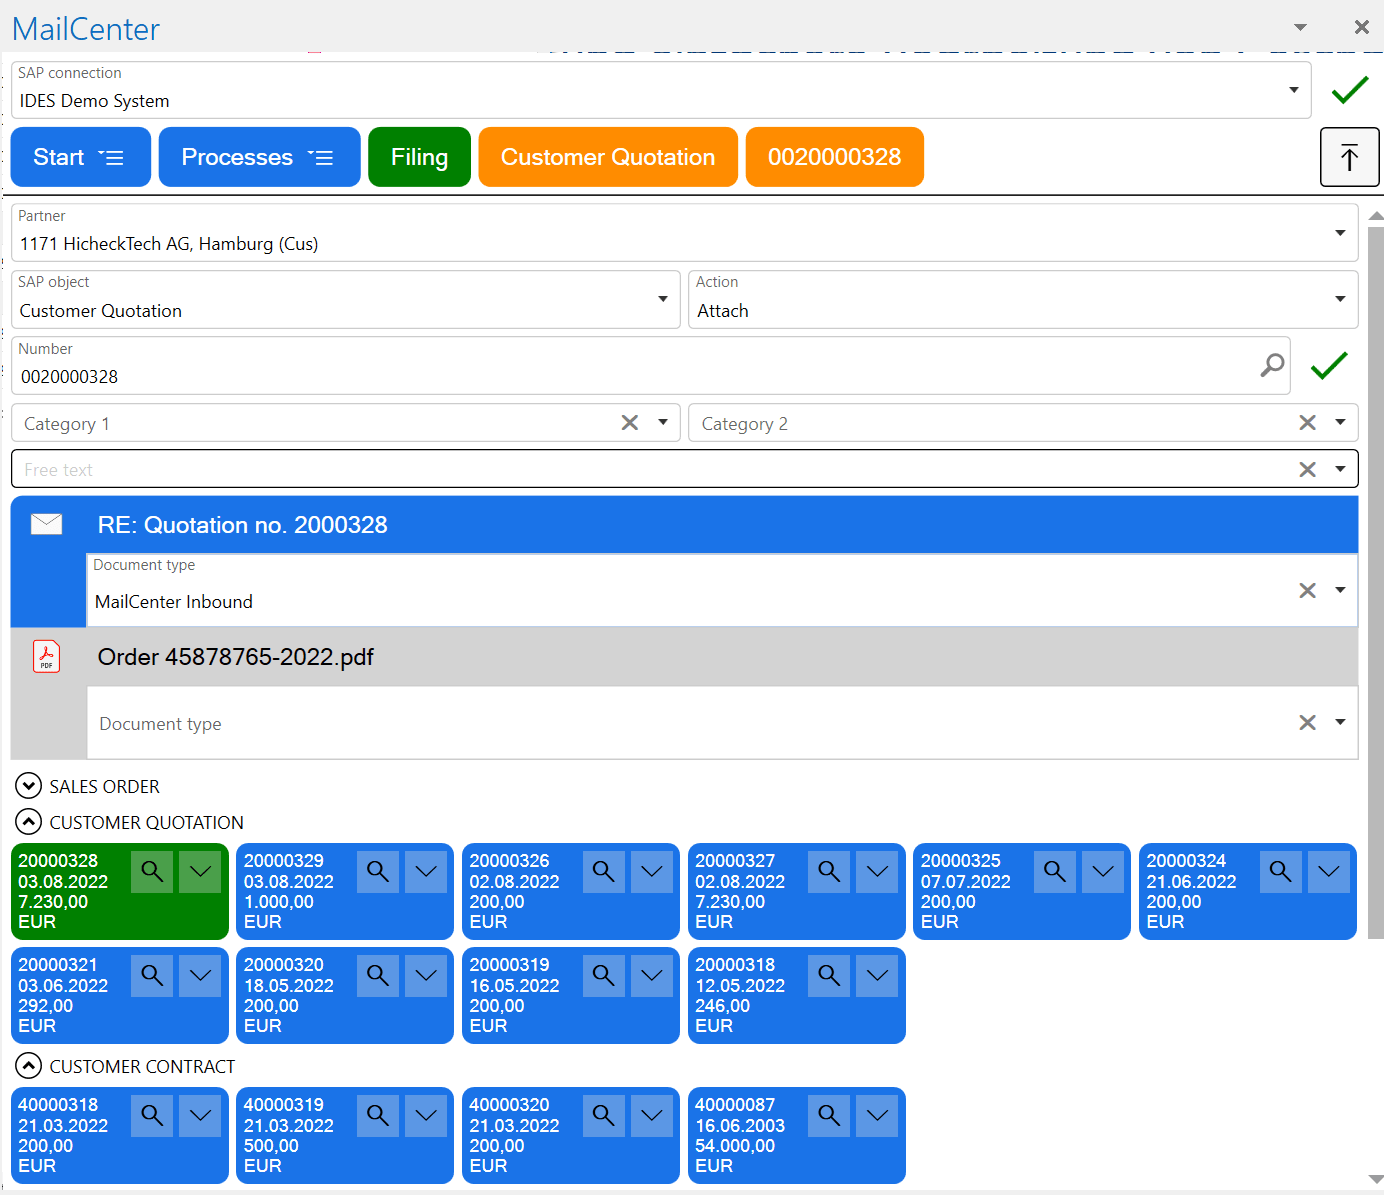Open the SAP object dropdown
The width and height of the screenshot is (1384, 1195).
coord(662,299)
